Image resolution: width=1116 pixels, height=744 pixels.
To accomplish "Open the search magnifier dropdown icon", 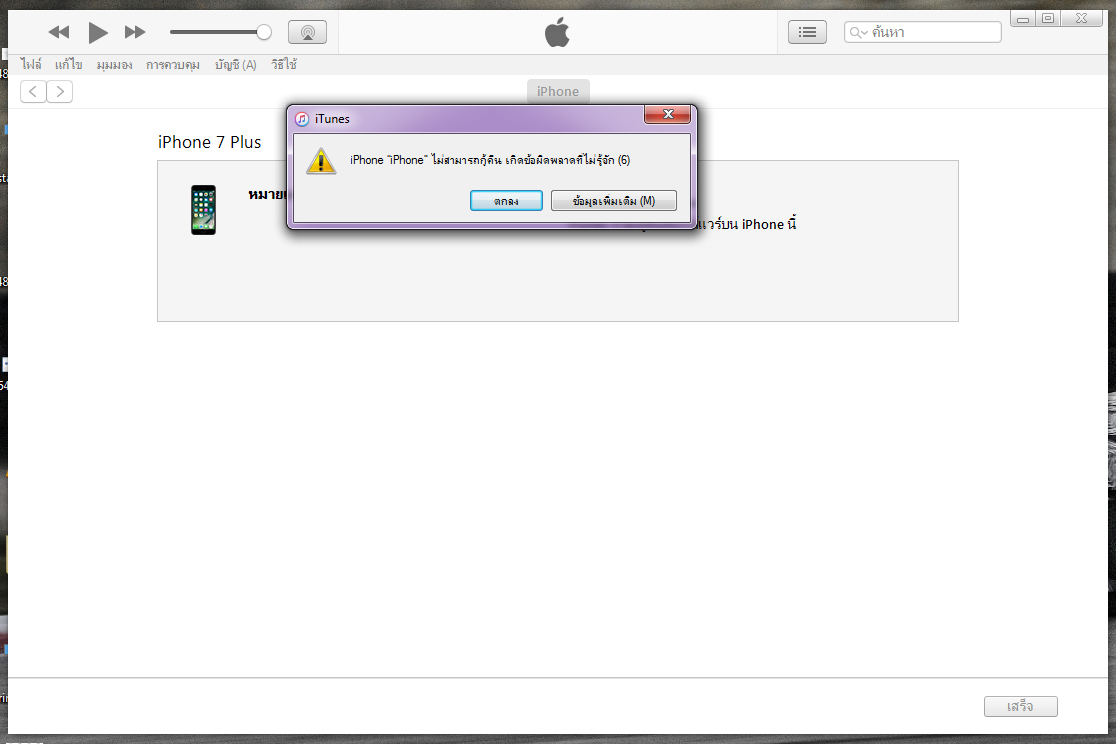I will (858, 32).
